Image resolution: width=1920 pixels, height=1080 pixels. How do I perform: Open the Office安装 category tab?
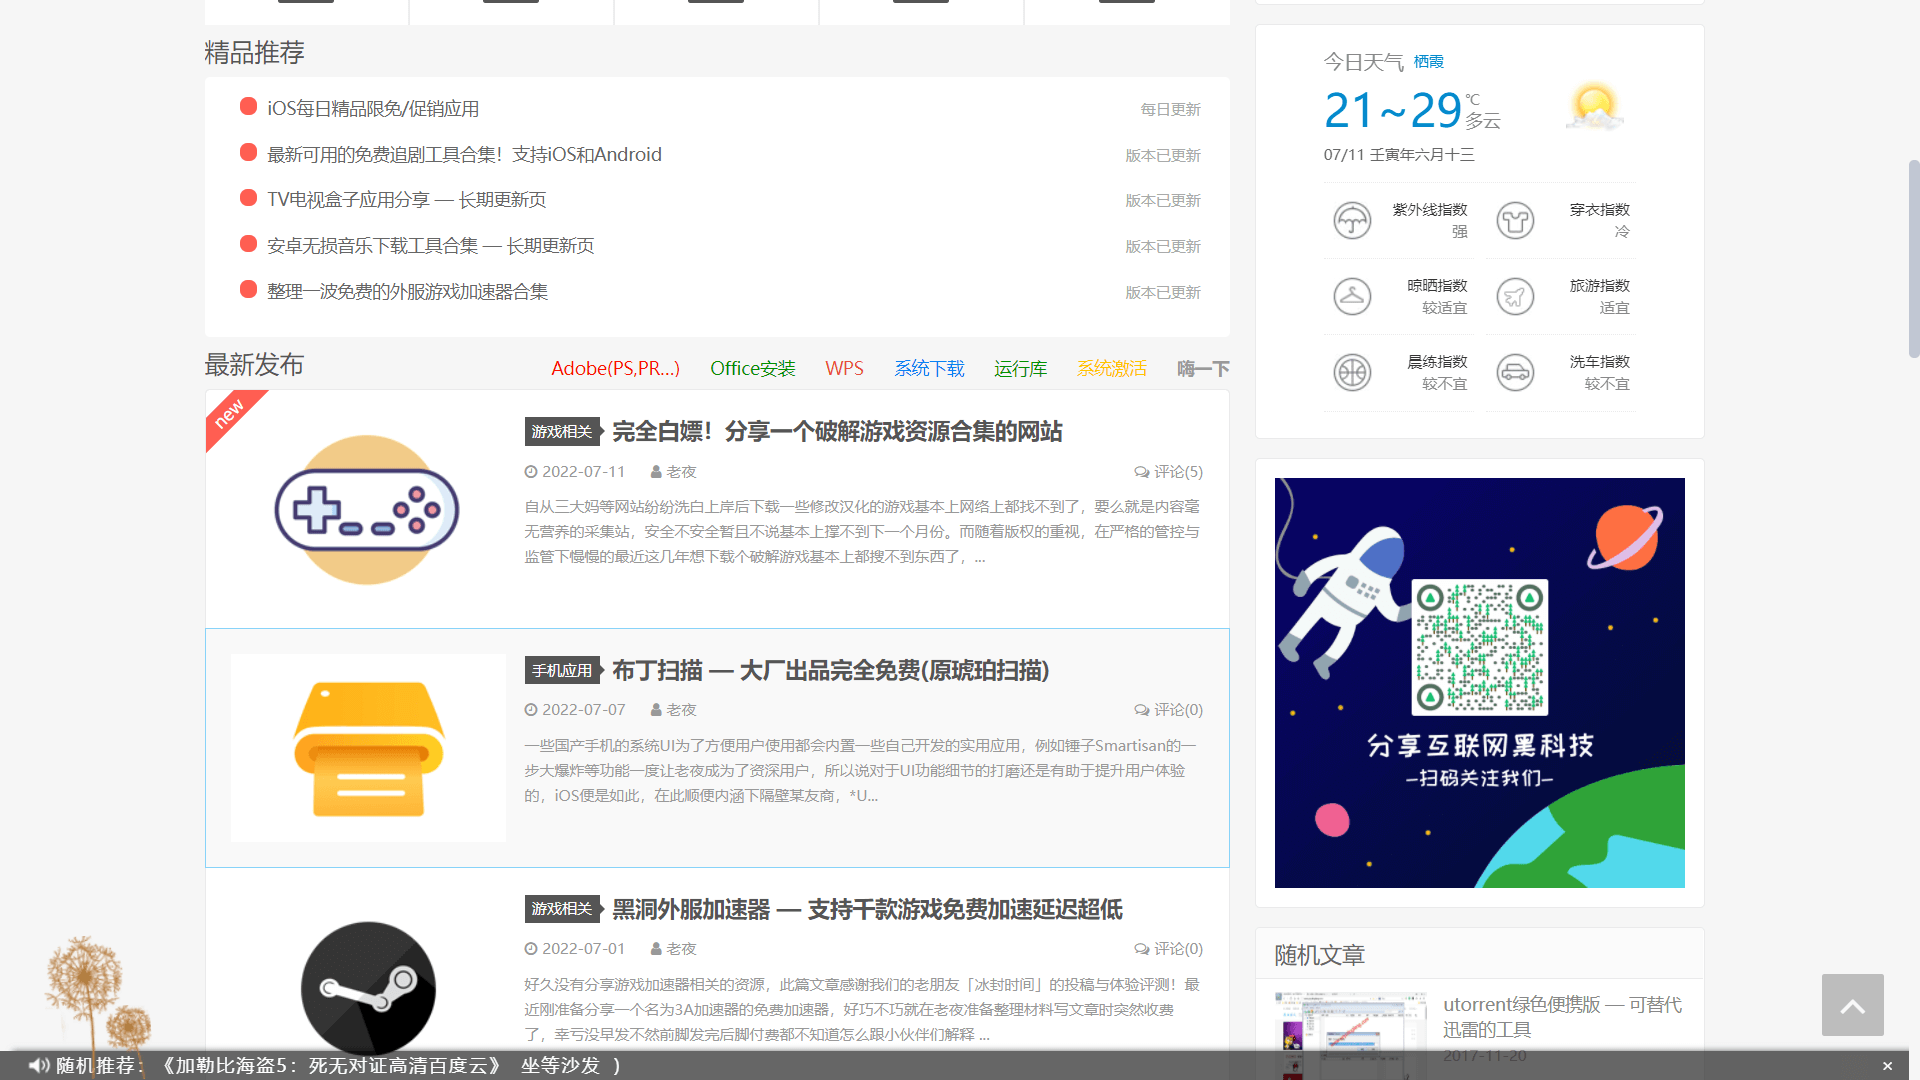coord(752,368)
